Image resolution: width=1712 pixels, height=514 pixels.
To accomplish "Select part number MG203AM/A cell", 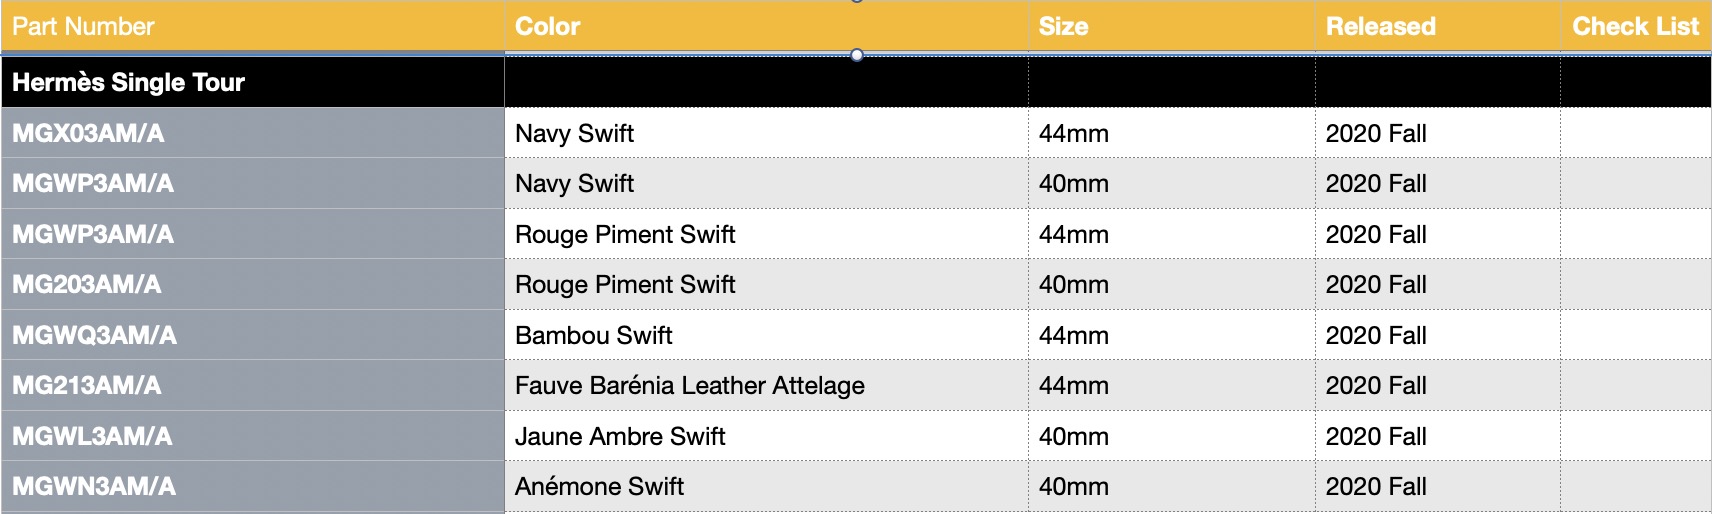I will 252,284.
